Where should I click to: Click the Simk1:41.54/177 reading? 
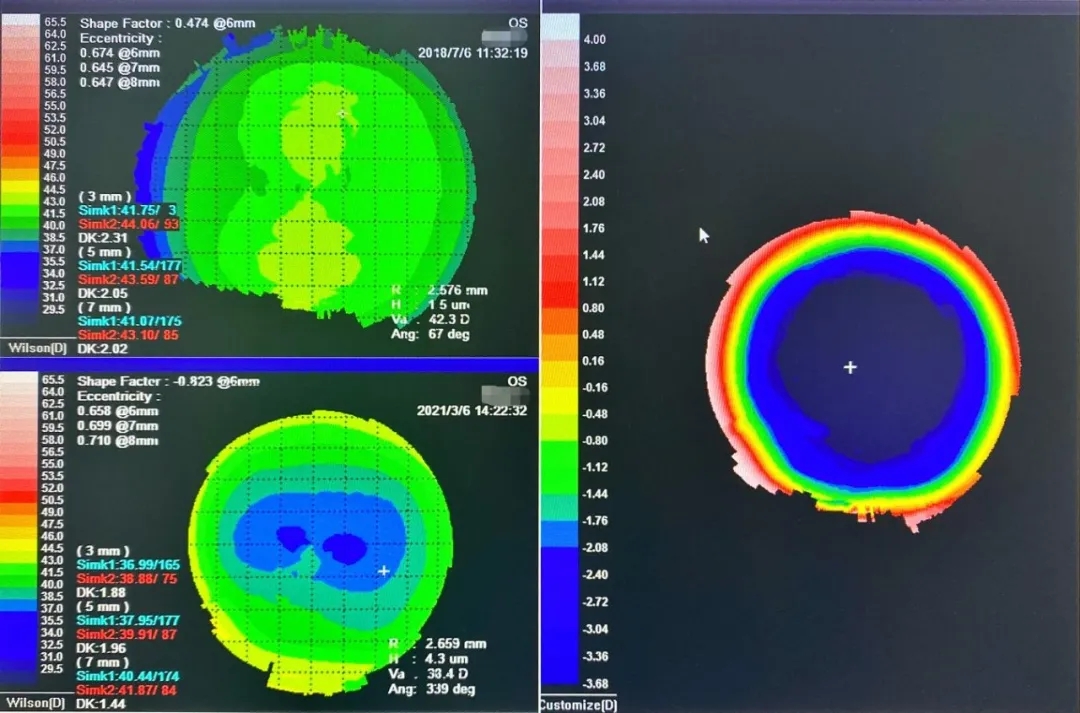point(129,265)
